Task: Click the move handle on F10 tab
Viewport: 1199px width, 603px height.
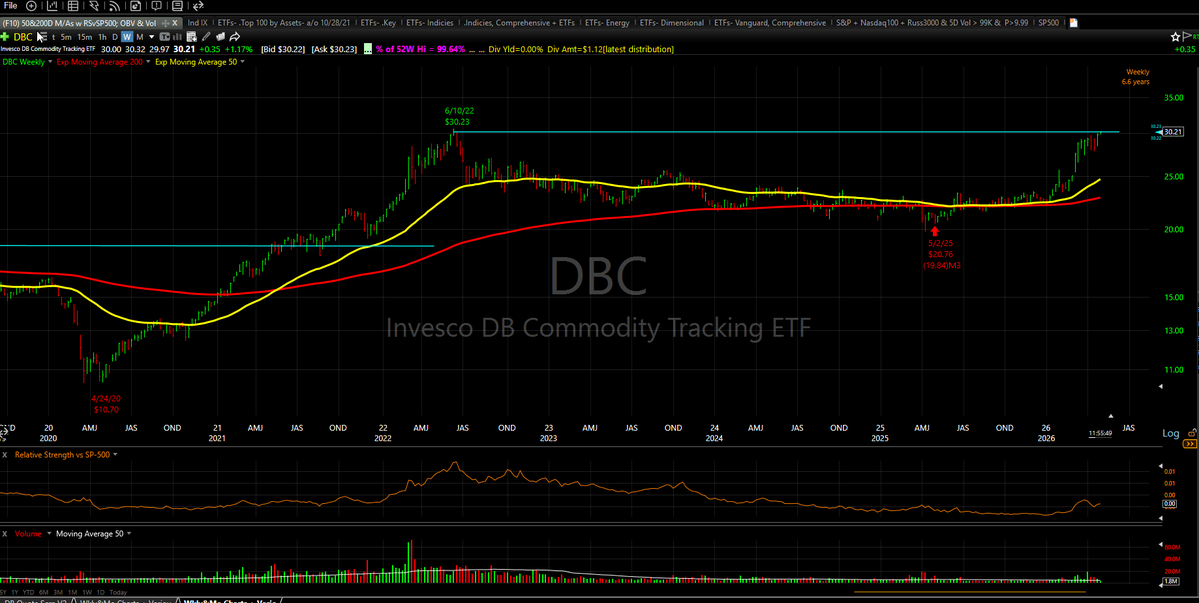Action: (x=165, y=23)
